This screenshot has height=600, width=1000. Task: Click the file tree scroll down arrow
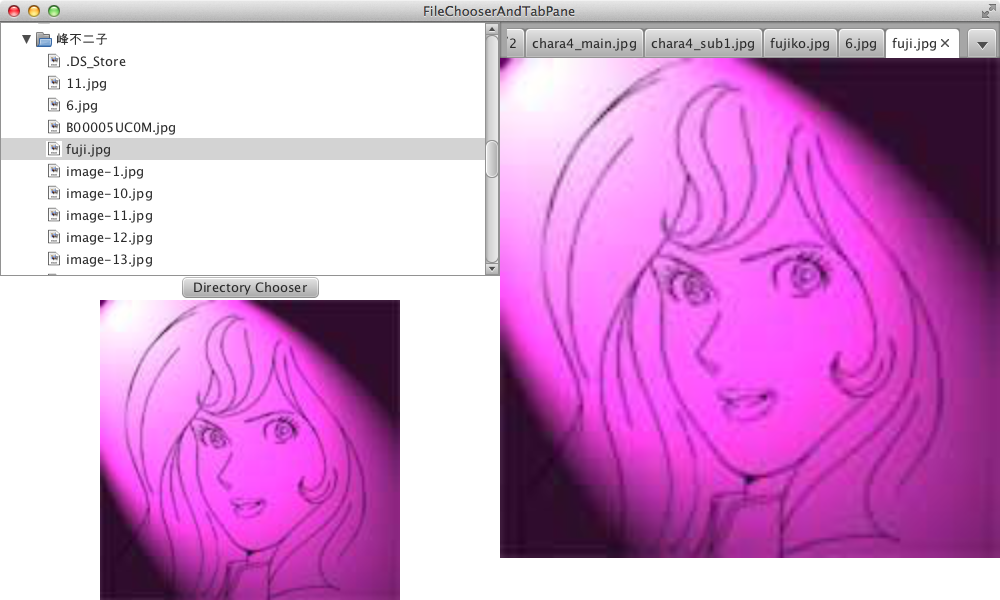[x=492, y=269]
